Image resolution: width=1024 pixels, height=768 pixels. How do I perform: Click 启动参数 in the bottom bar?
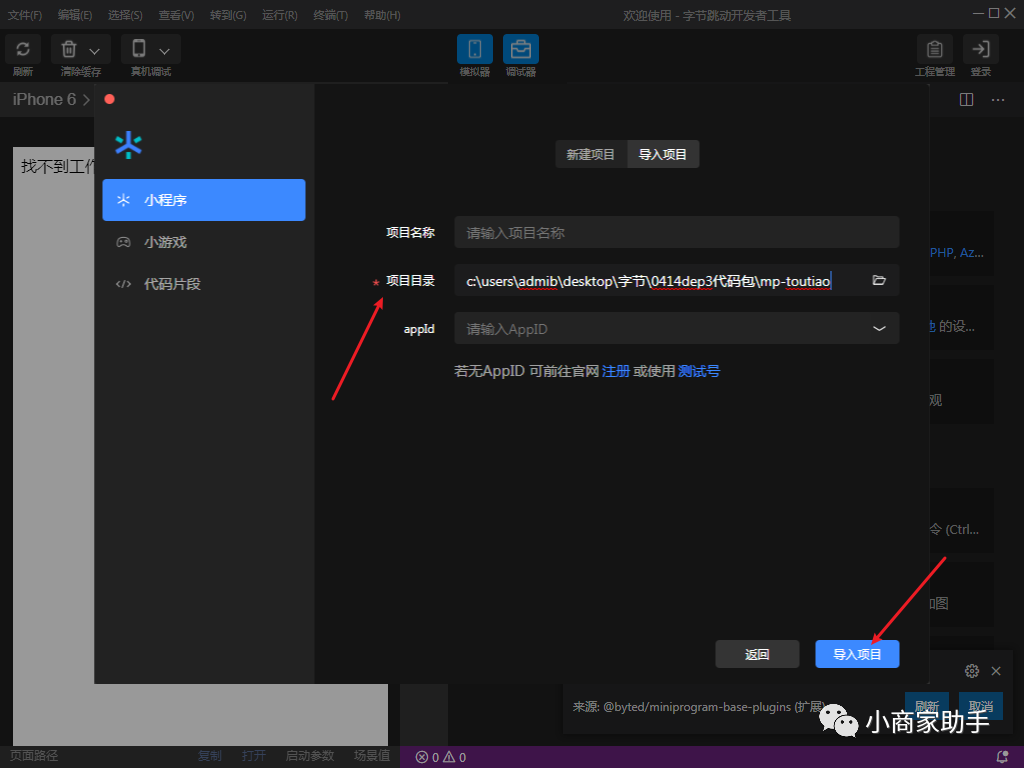[x=310, y=756]
